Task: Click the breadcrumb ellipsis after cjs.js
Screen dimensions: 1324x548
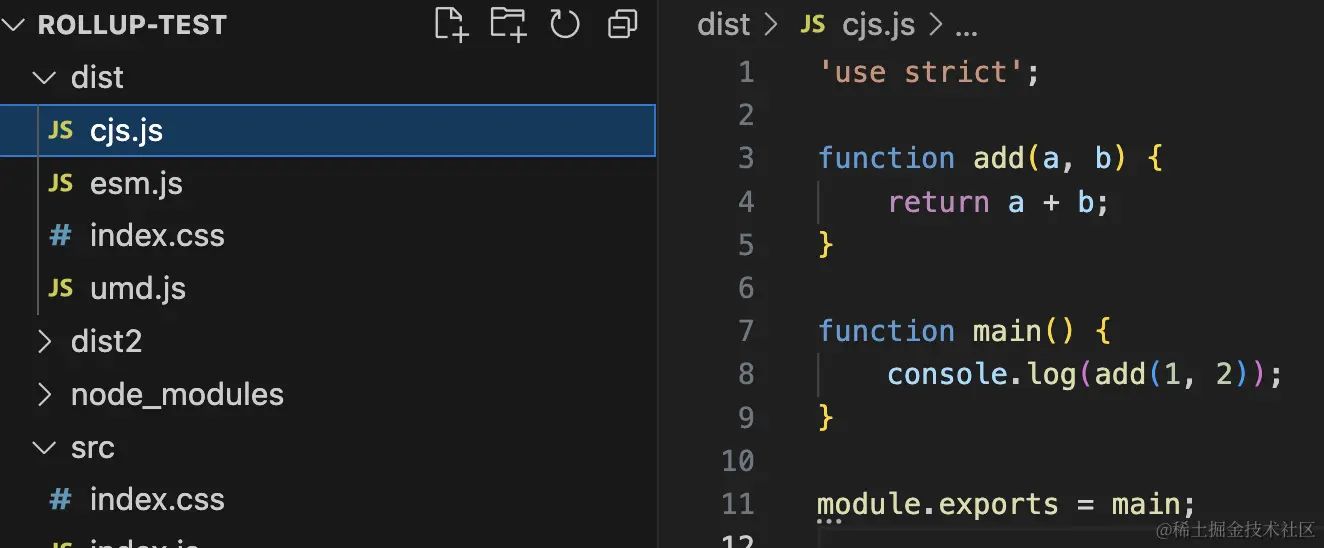Action: coord(966,30)
